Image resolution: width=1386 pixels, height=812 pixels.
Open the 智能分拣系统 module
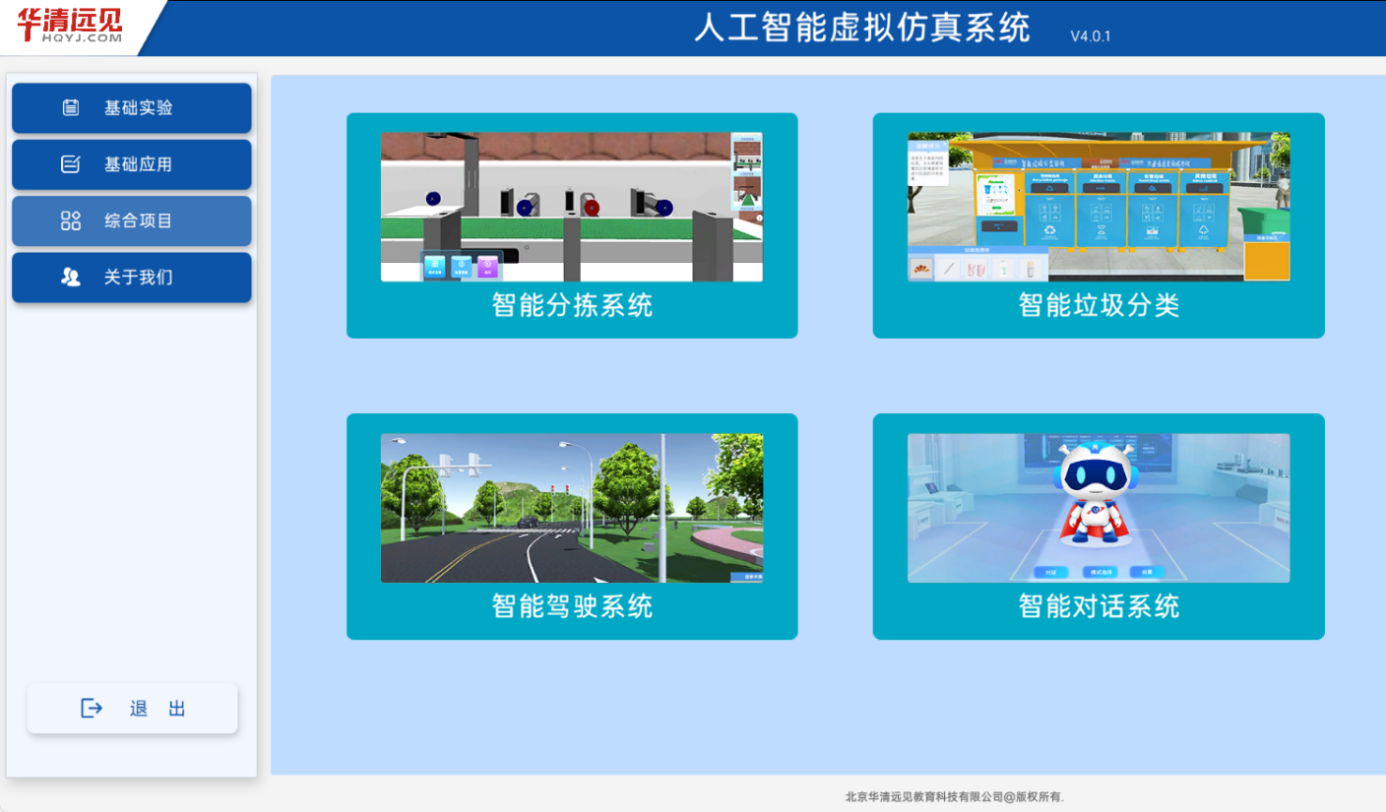point(571,205)
